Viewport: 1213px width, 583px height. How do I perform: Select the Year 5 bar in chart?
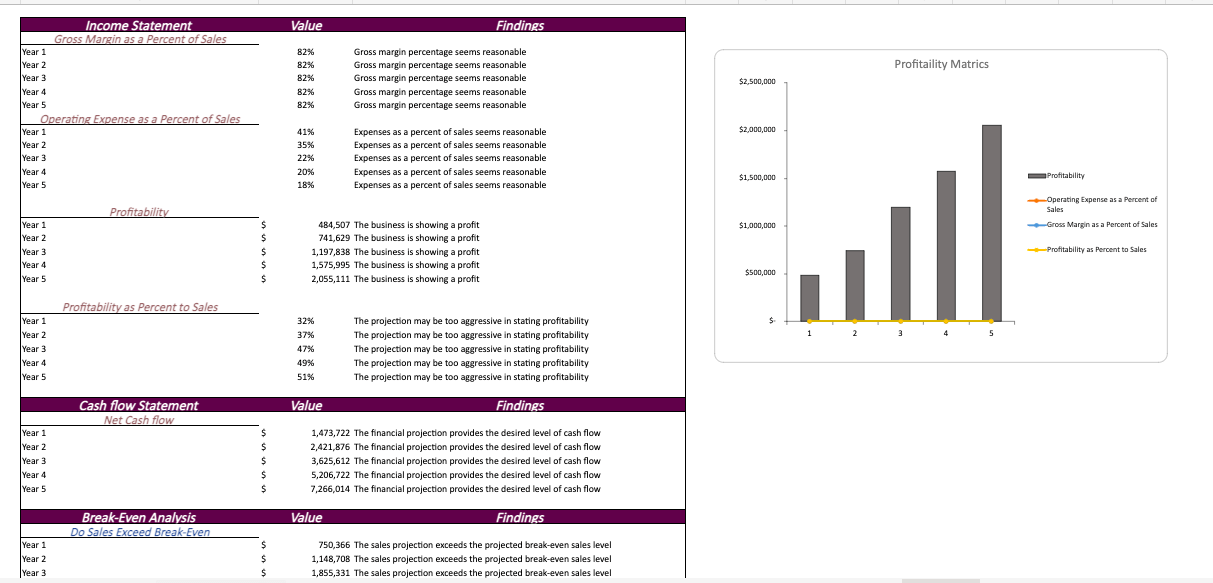tap(991, 222)
